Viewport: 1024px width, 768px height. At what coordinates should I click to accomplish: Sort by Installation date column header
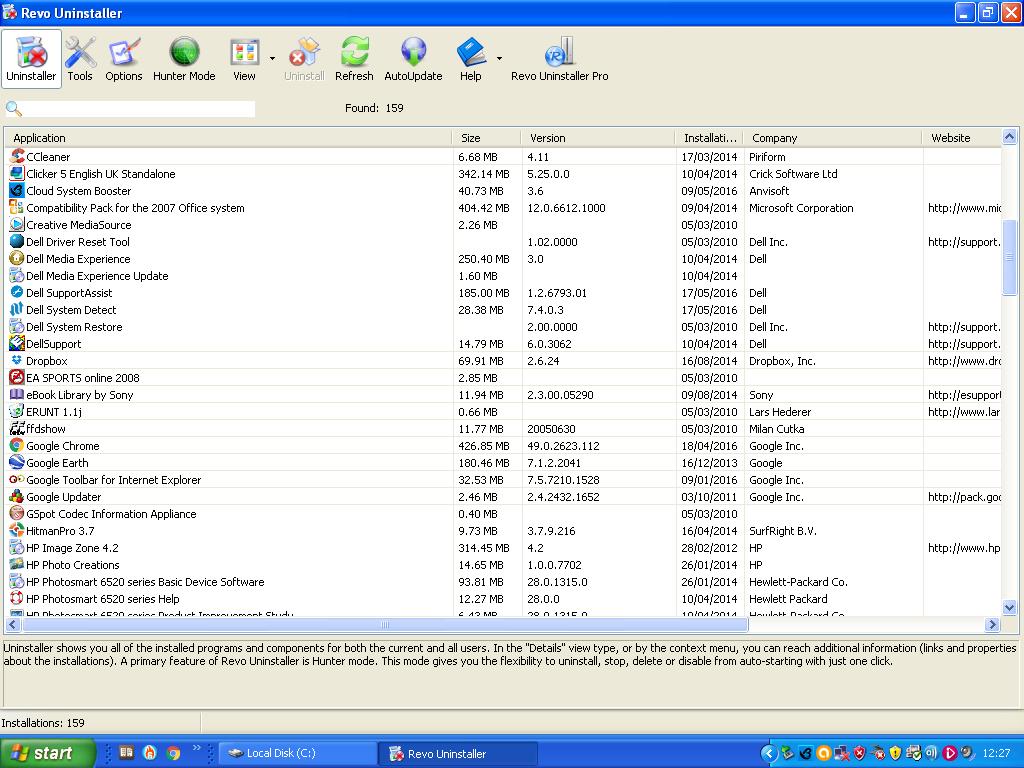click(x=709, y=138)
